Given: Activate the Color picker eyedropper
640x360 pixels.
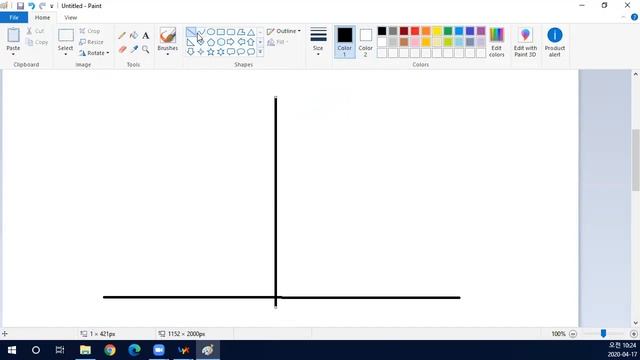Looking at the screenshot, I should pos(134,49).
